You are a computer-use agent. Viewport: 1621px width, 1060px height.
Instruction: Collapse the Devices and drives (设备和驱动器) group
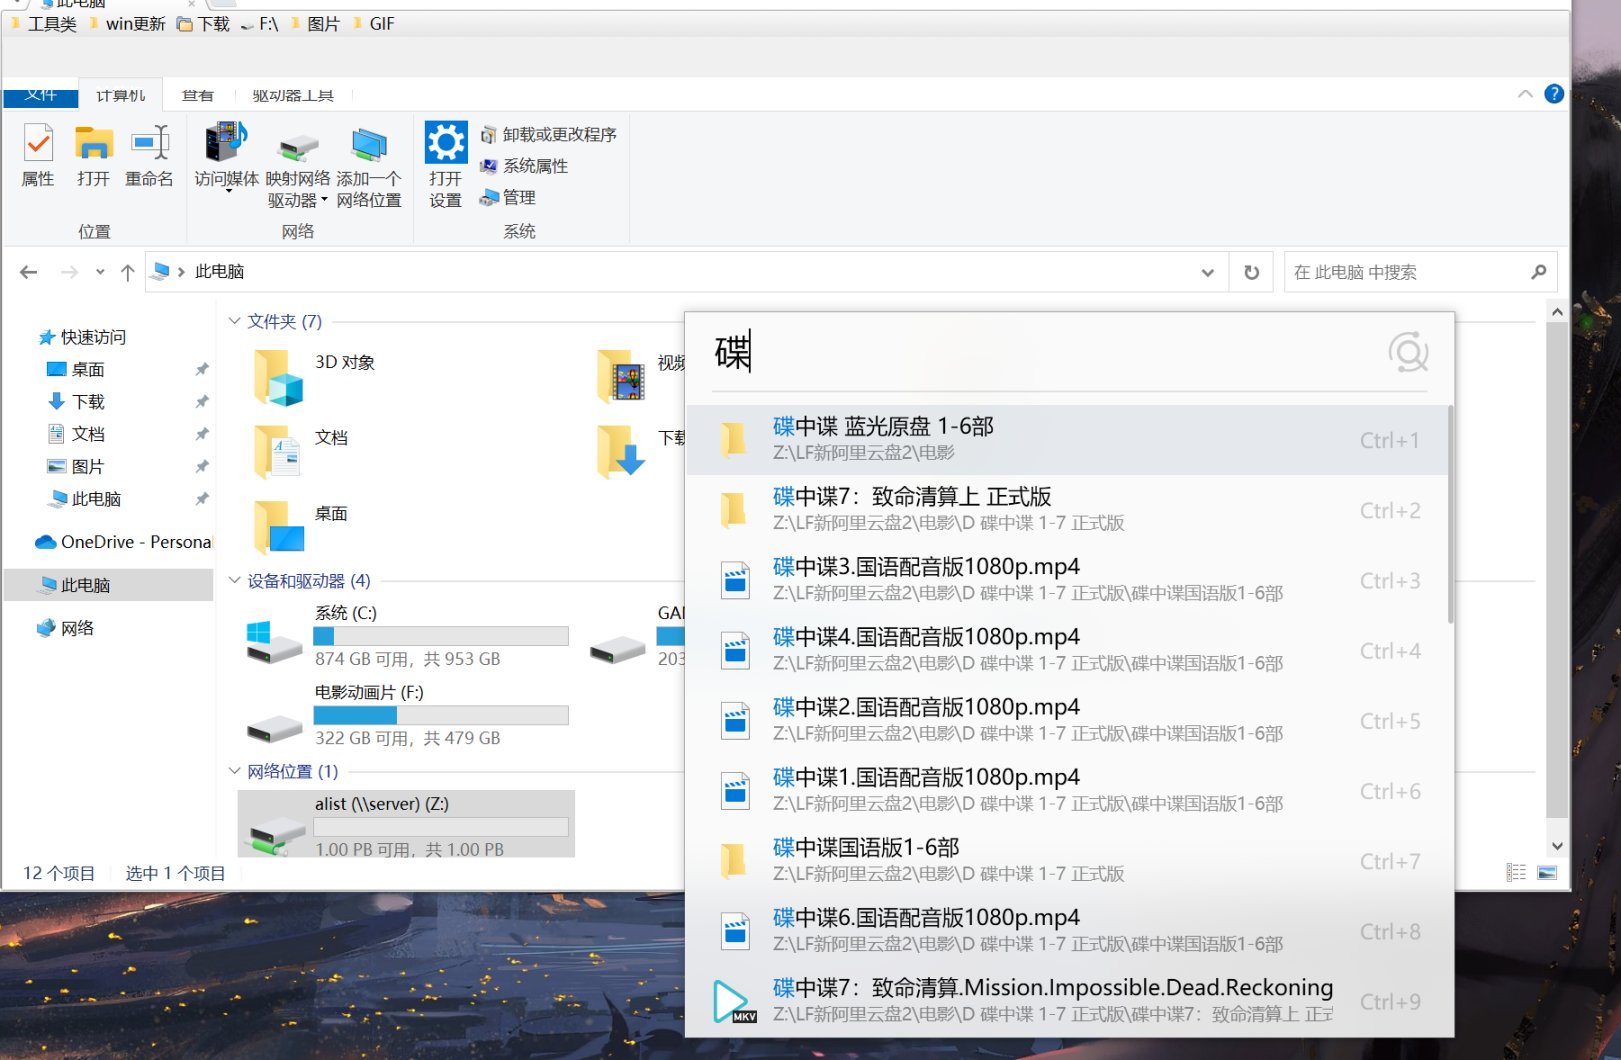tap(235, 580)
